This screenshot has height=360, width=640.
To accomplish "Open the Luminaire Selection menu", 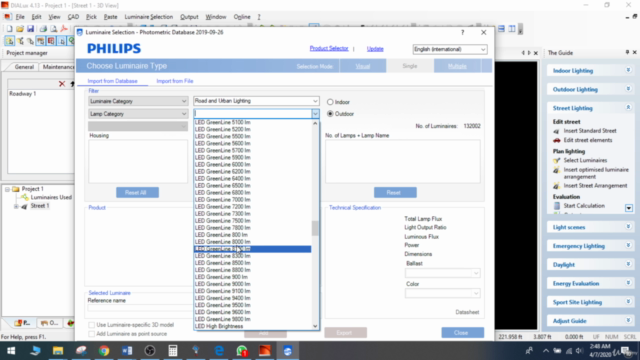I will (149, 17).
